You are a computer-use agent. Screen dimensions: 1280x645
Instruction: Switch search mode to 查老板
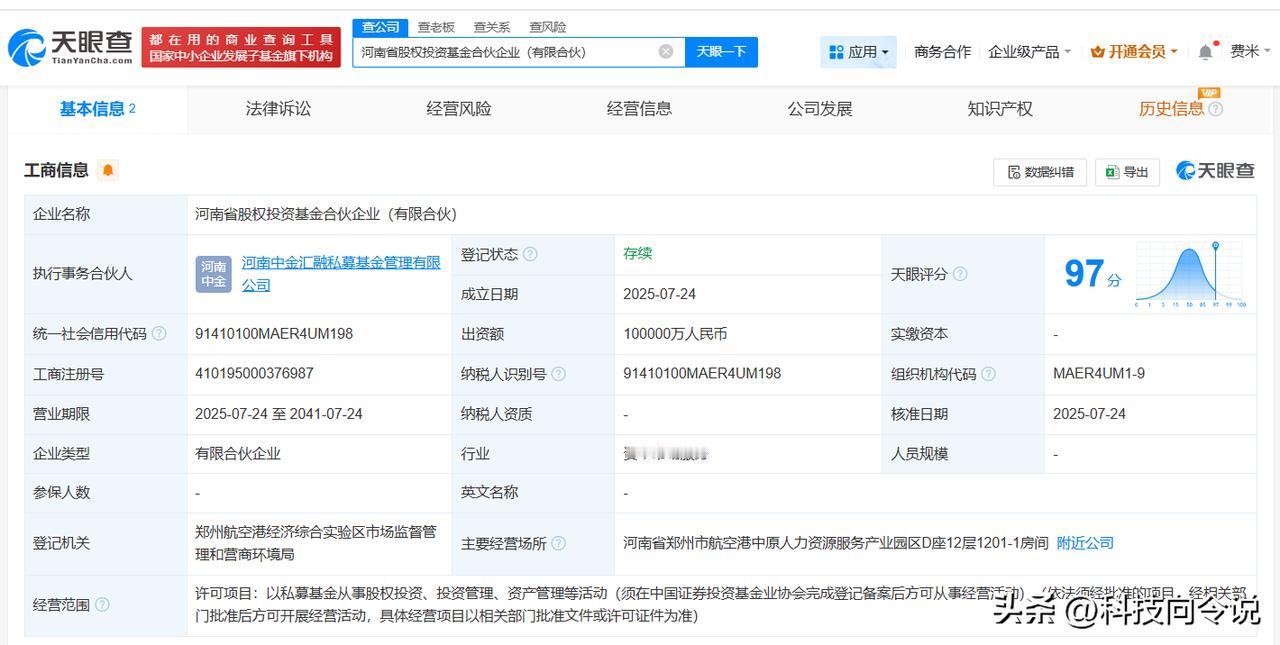point(436,27)
